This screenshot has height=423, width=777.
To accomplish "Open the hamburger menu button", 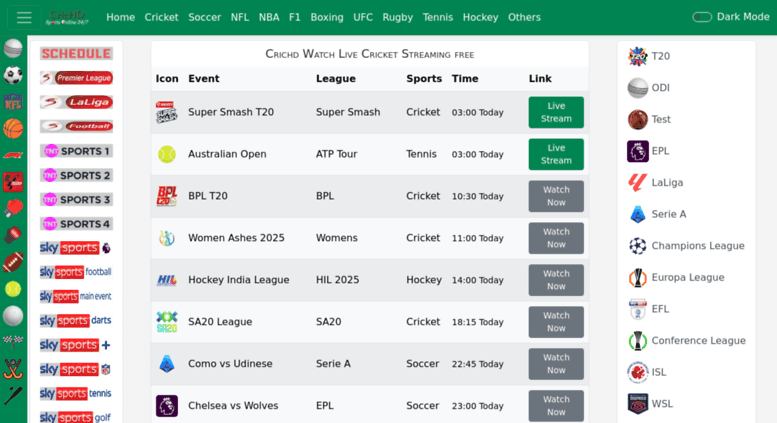I will tap(23, 17).
